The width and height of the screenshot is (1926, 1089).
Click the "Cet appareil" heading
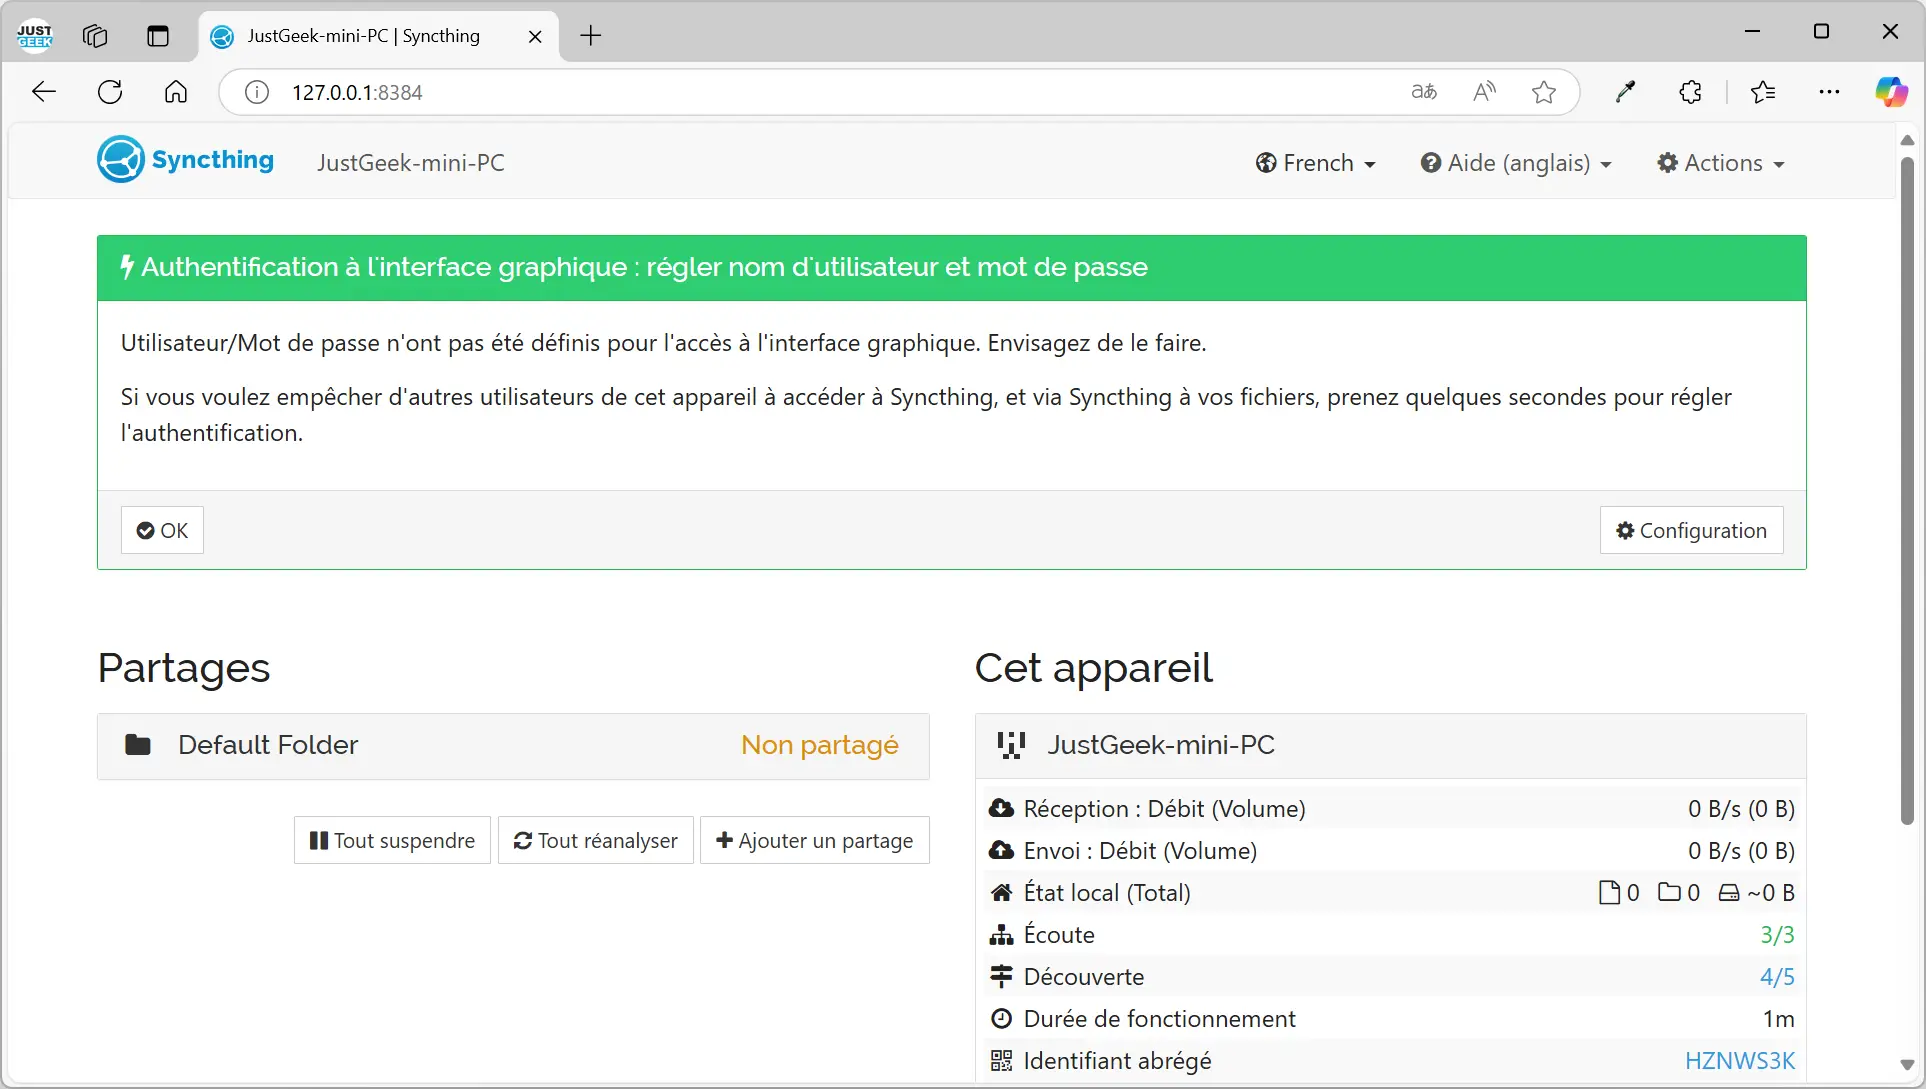click(x=1093, y=668)
